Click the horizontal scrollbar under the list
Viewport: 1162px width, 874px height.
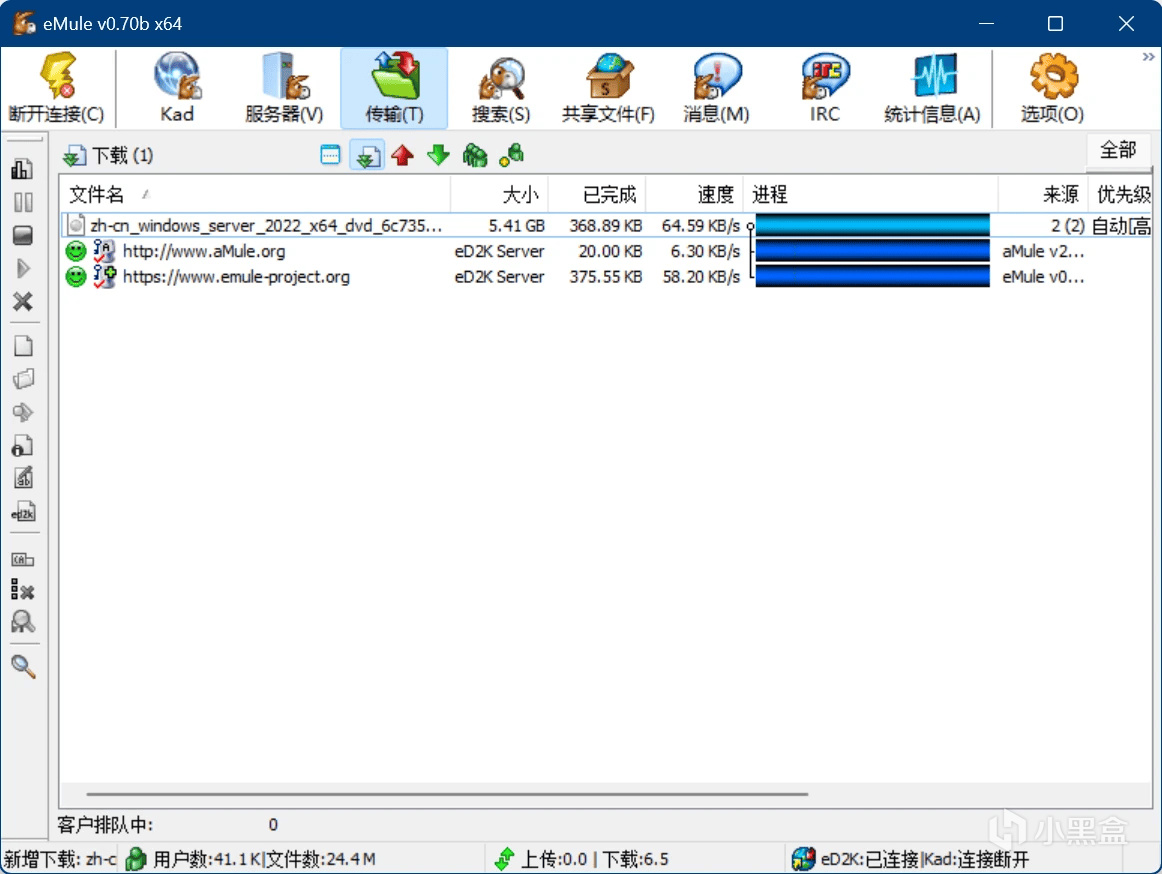pos(447,794)
